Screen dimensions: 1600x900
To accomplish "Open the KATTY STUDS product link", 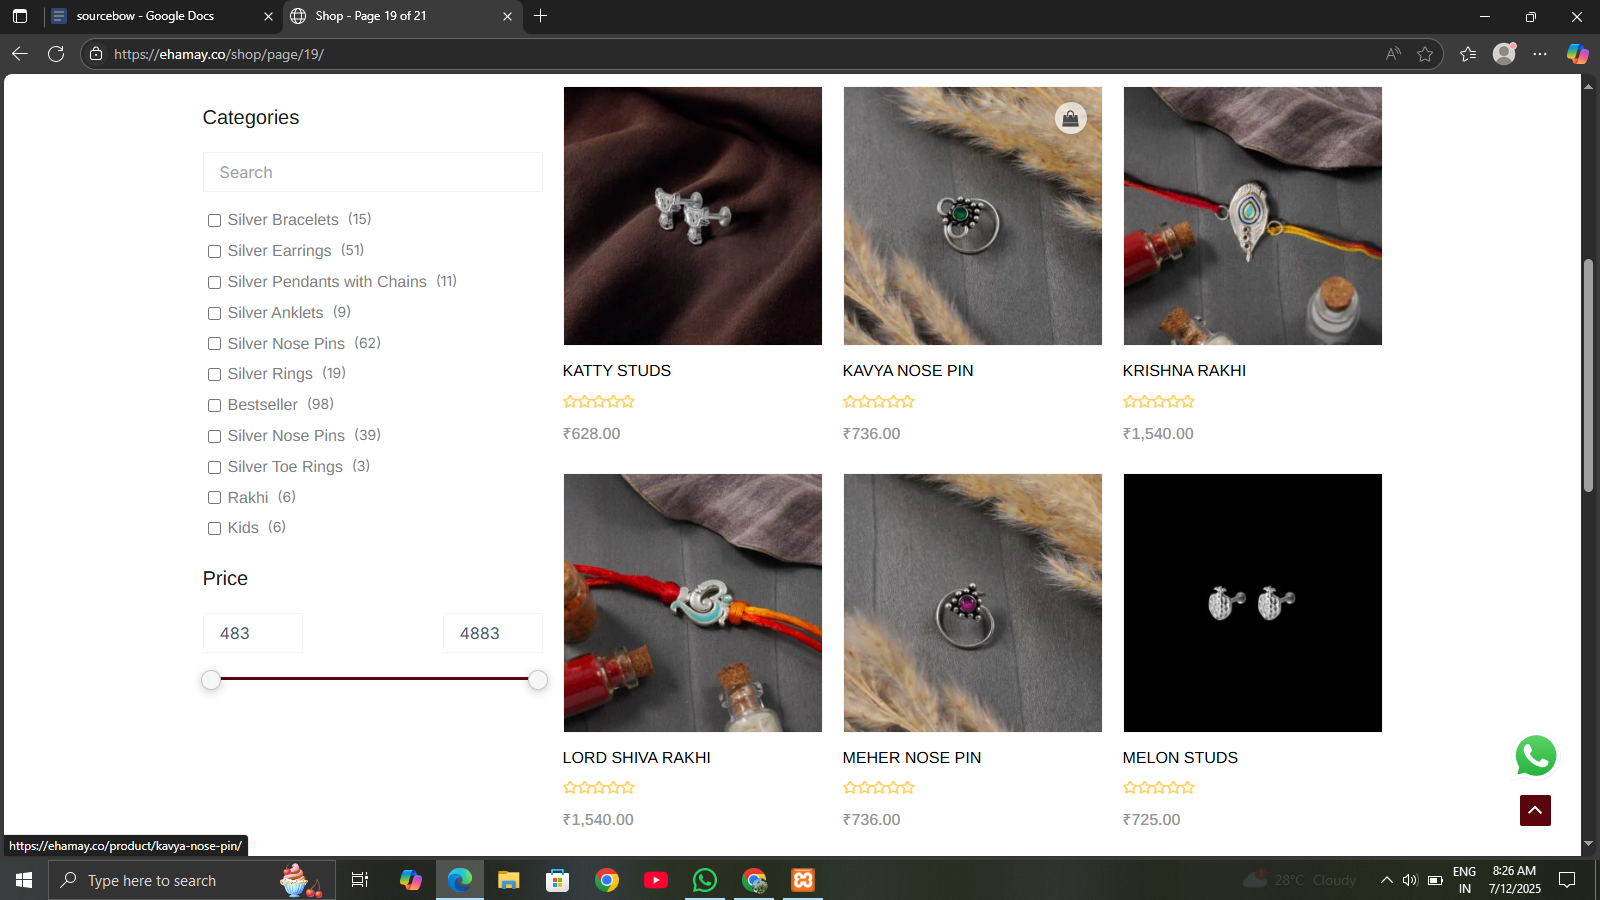I will point(617,370).
